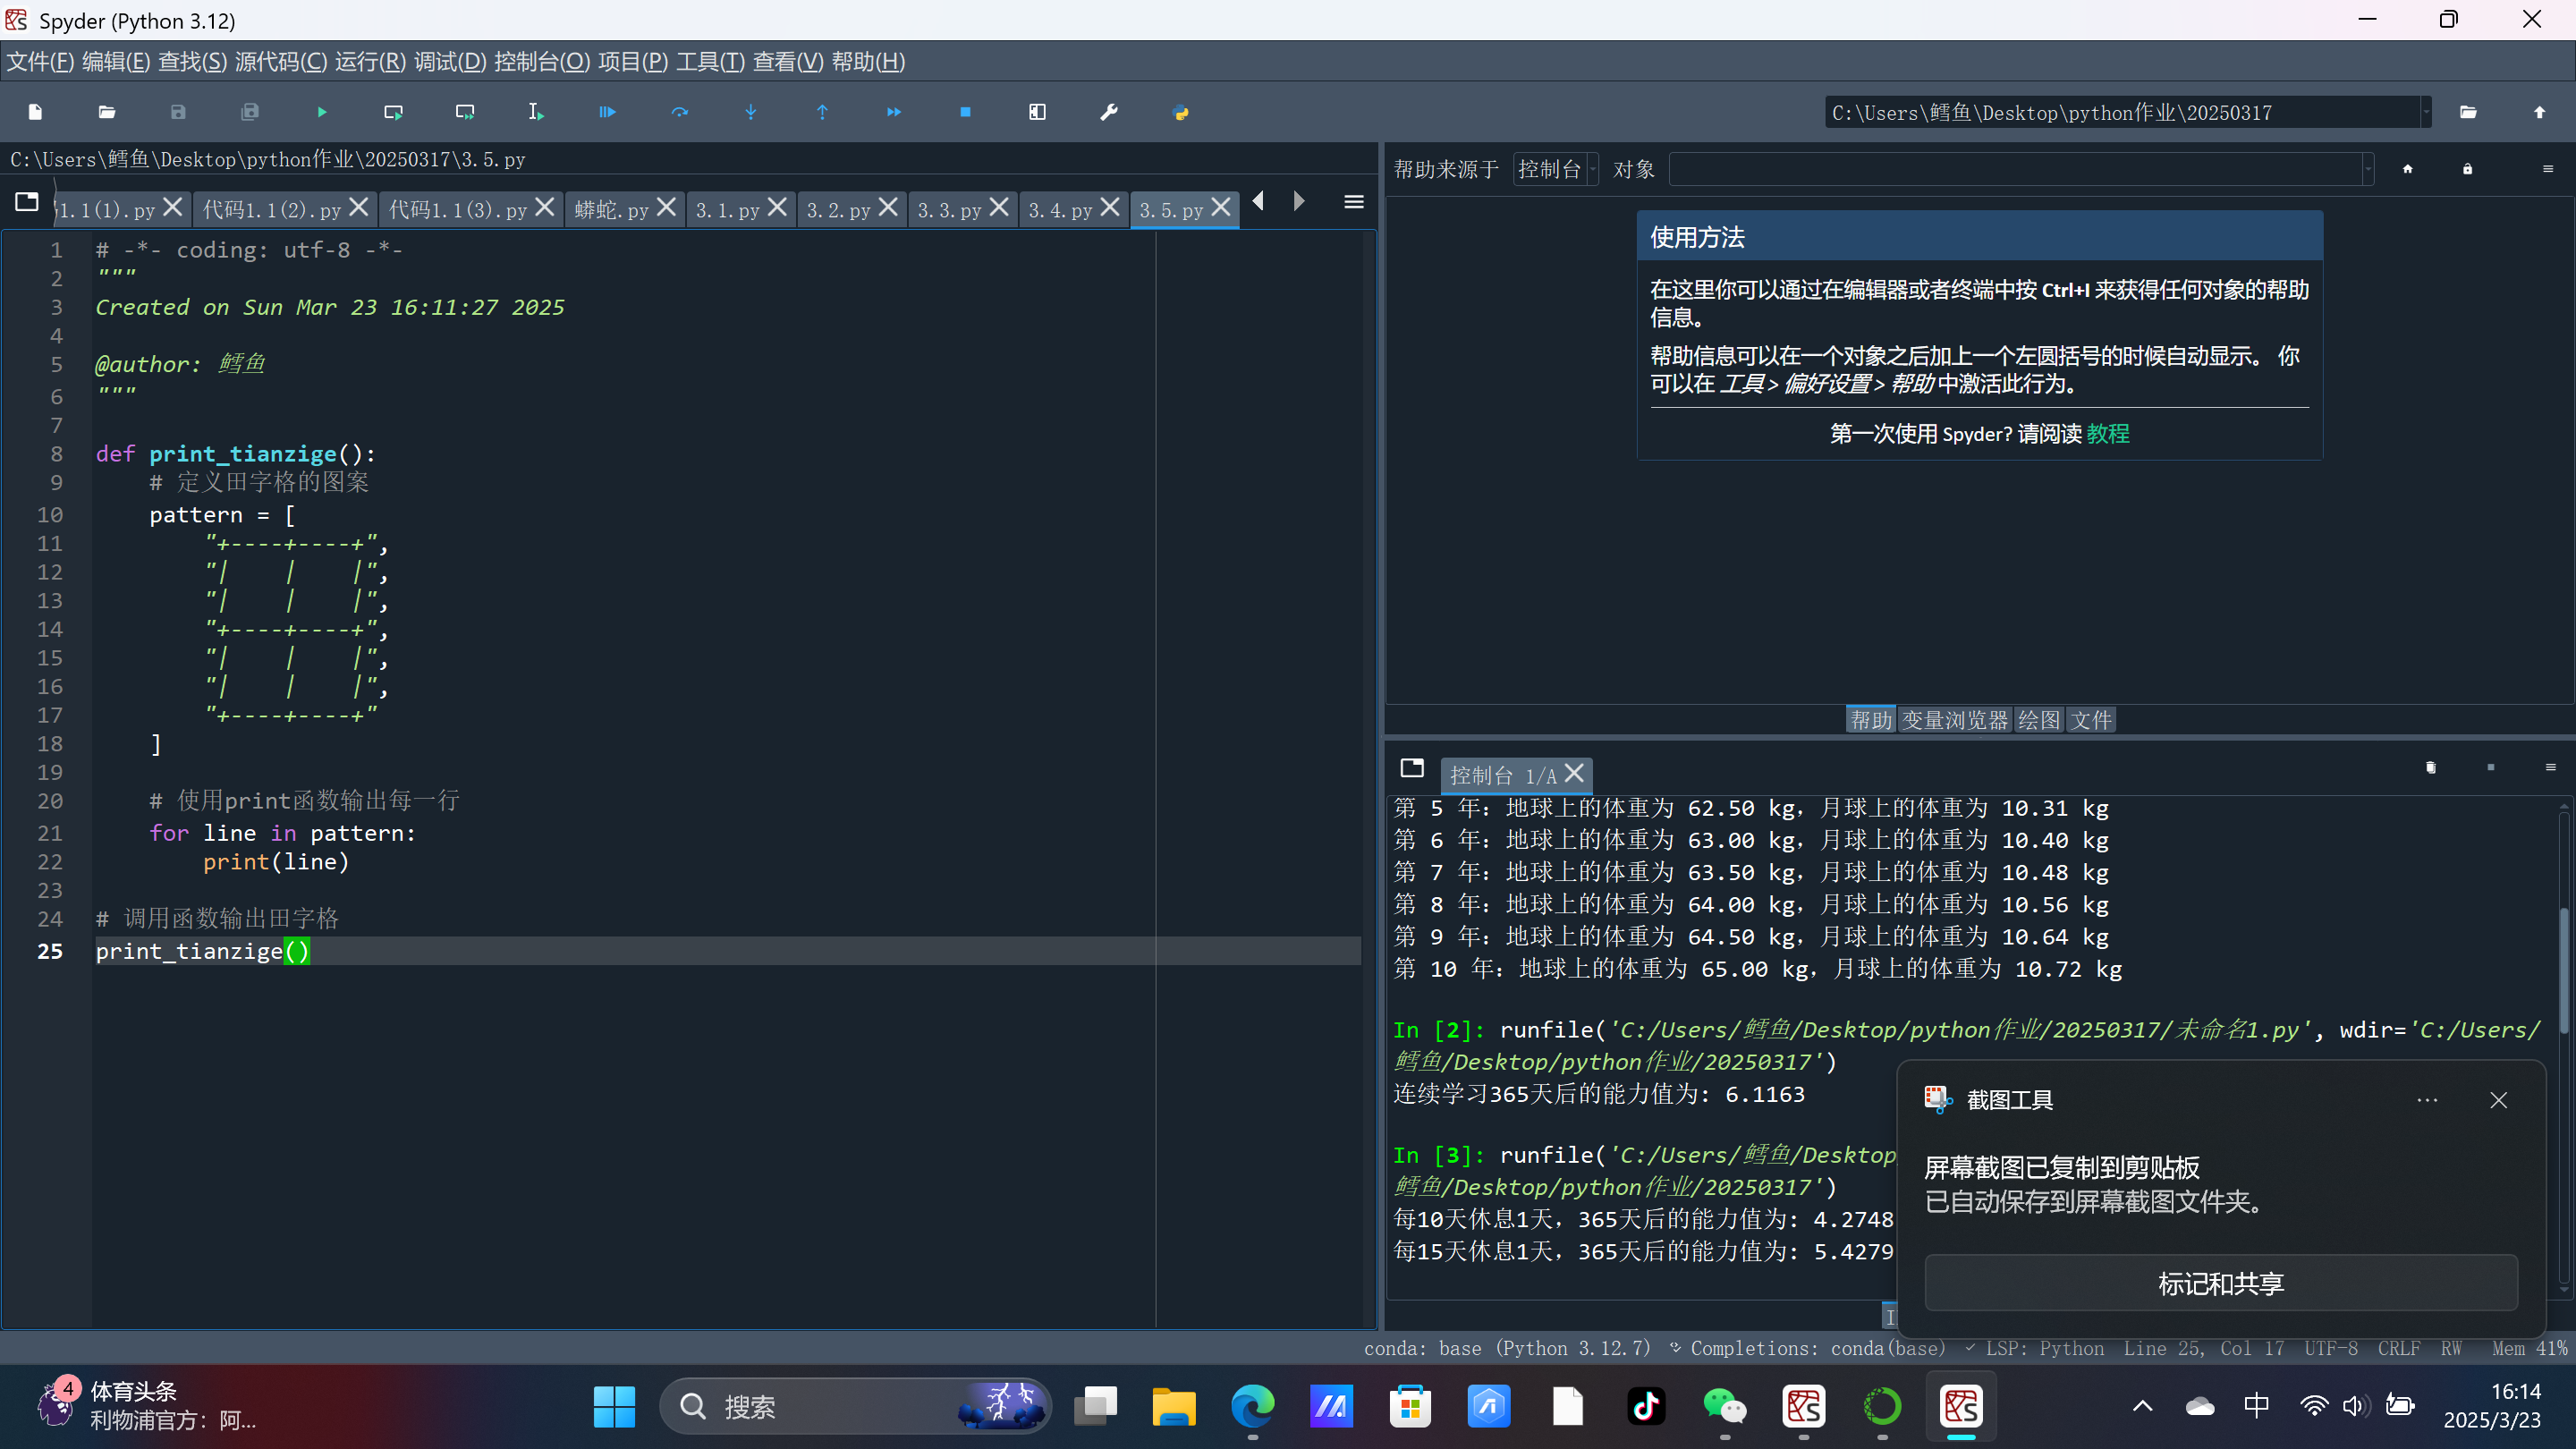Click the Browse working directory folder icon
This screenshot has height=1449, width=2576.
pos(2468,112)
